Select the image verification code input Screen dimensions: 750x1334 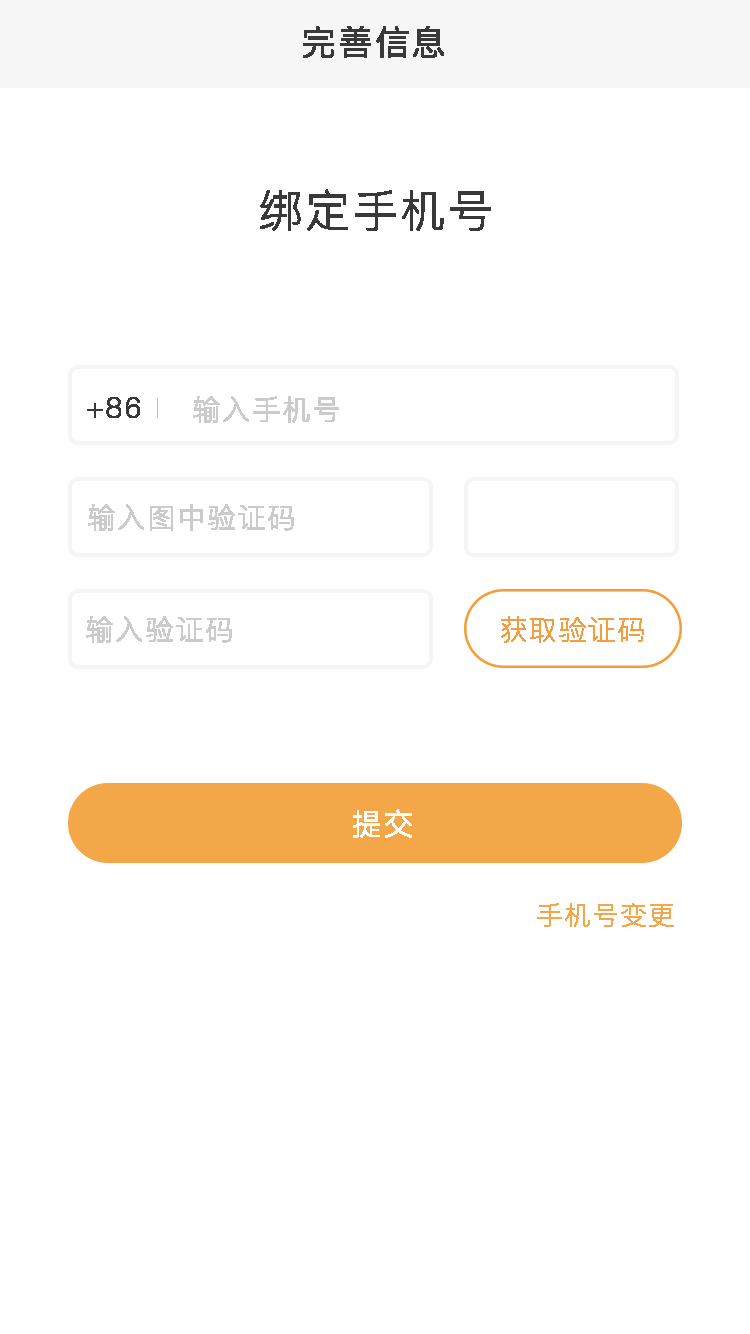[250, 517]
